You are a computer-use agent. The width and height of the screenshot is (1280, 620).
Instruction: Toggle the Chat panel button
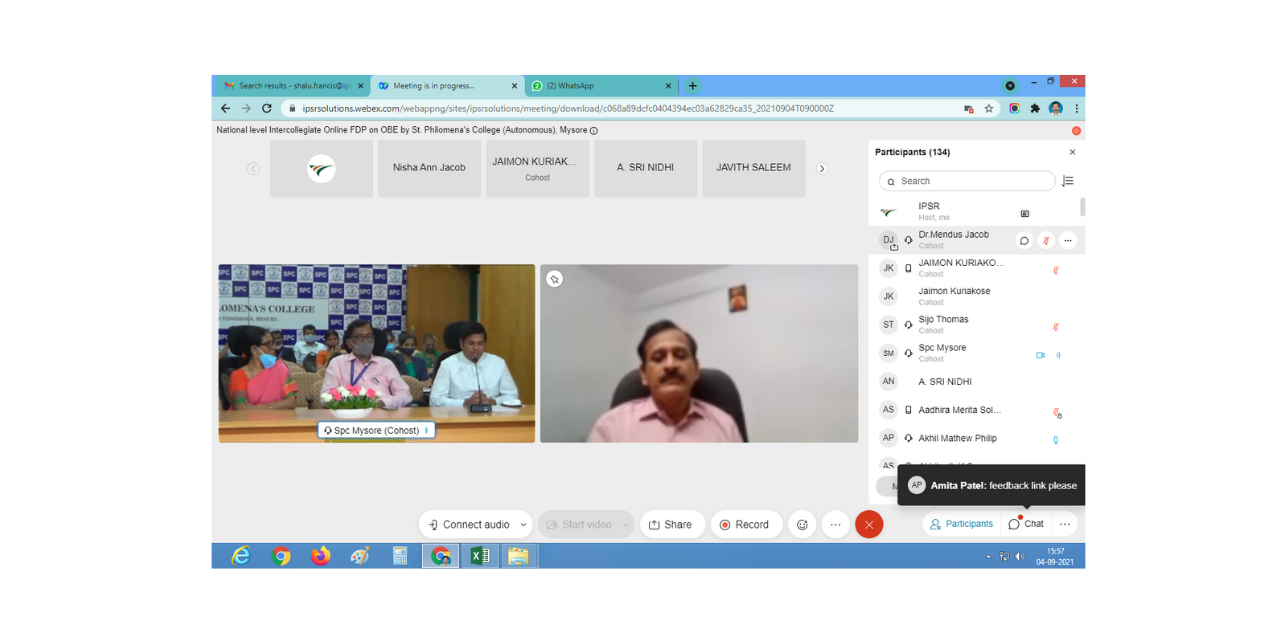pos(1026,524)
